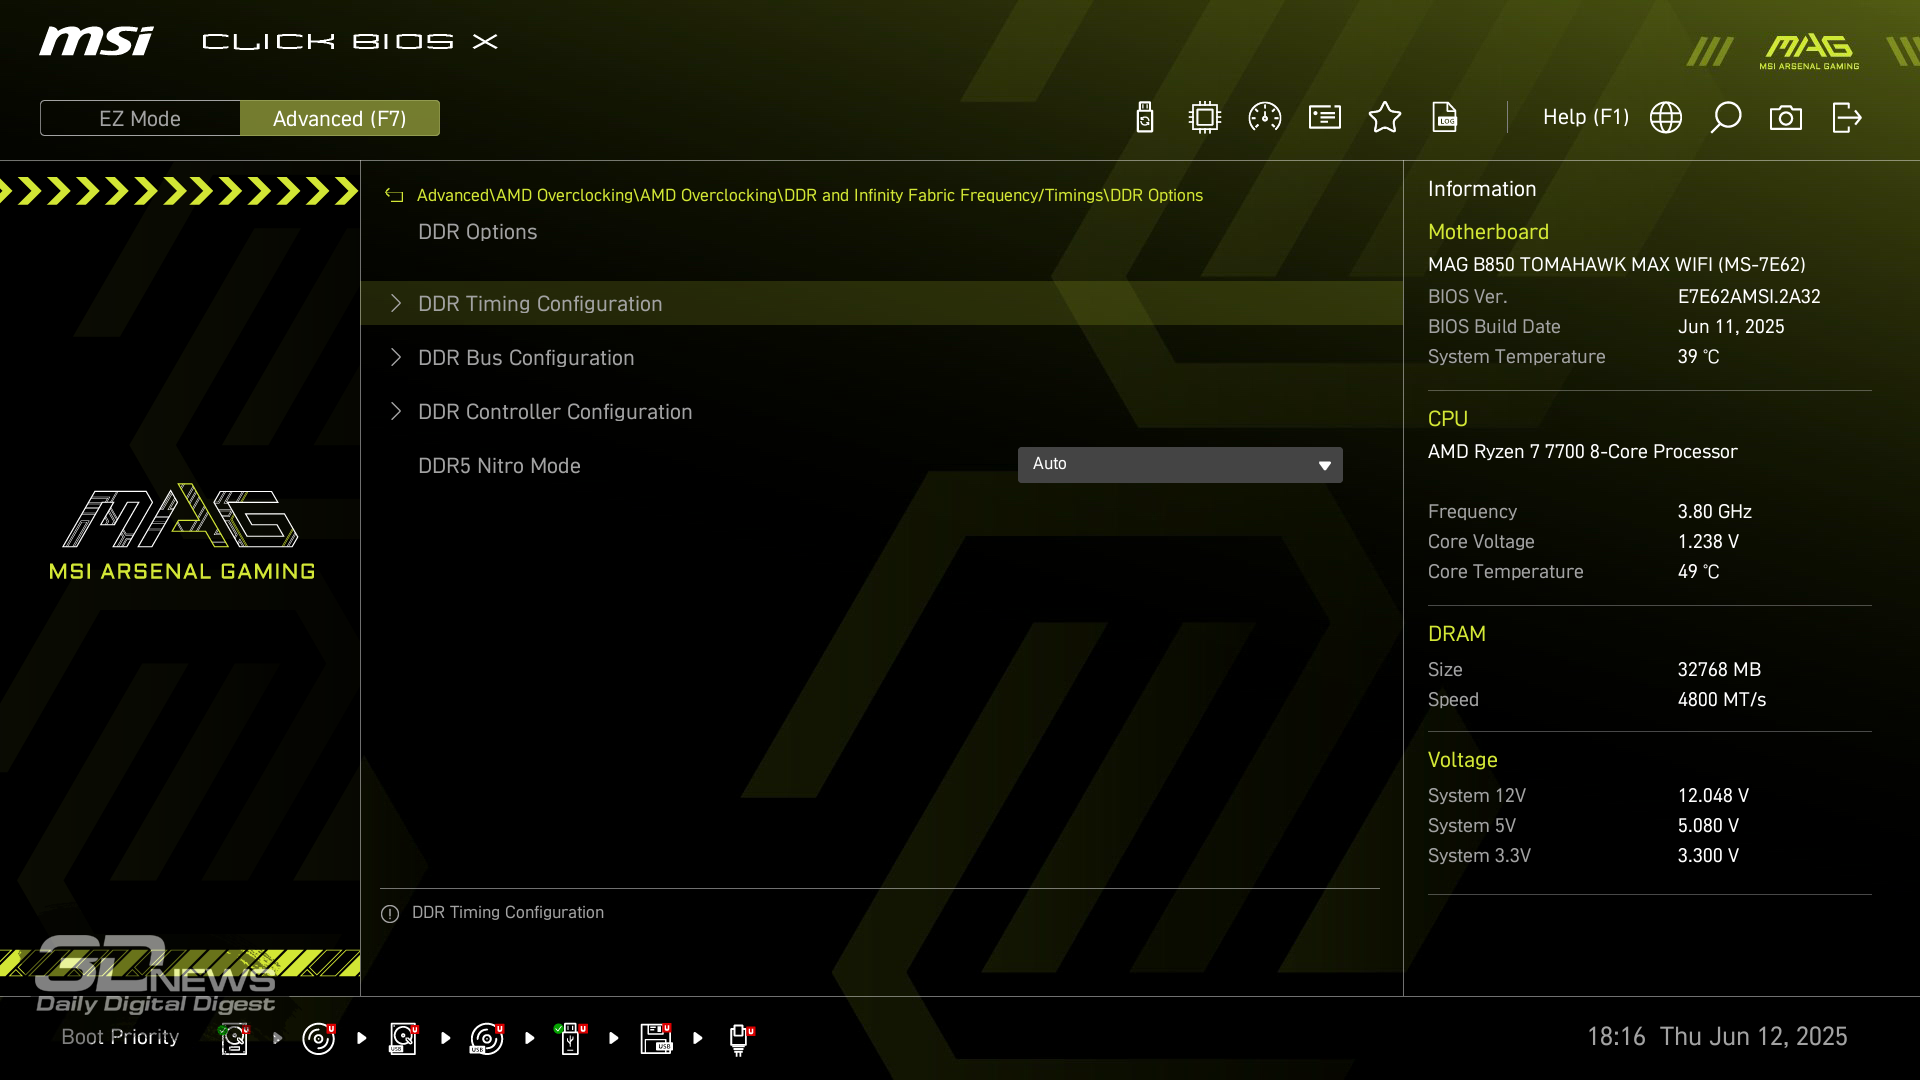Open the search magnifier icon
The height and width of the screenshot is (1080, 1920).
pos(1726,117)
